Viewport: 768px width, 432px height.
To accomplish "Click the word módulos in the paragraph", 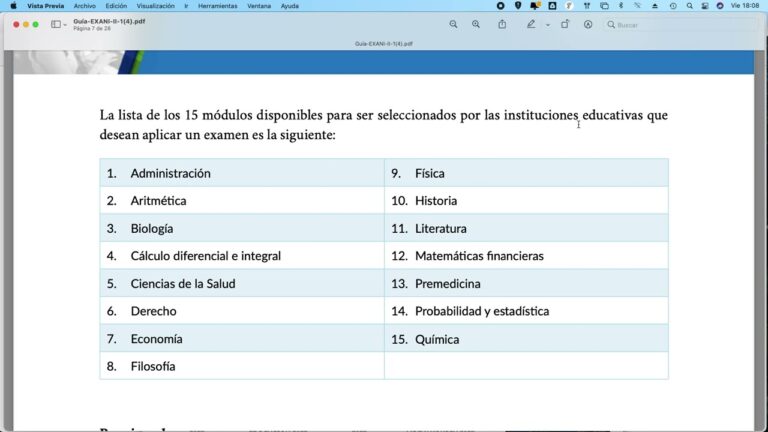I will coord(227,115).
